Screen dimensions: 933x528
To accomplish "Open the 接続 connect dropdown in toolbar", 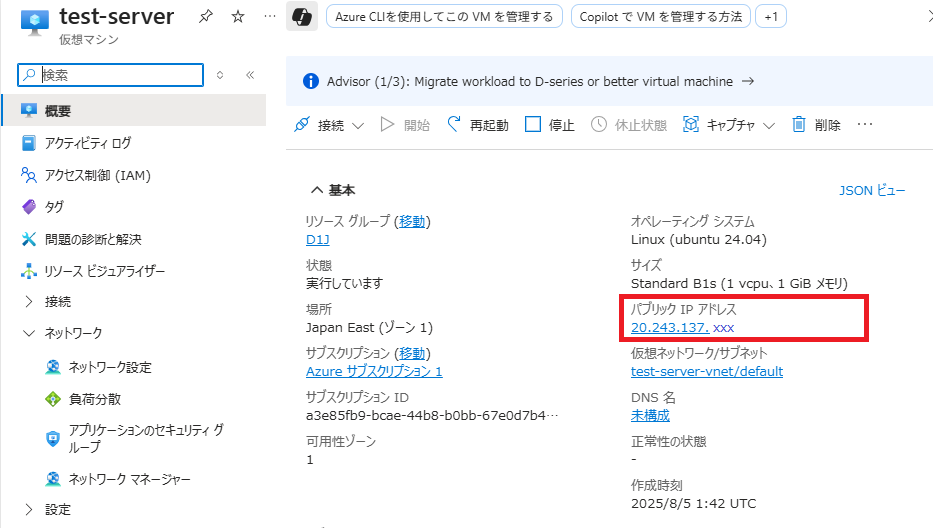I will [x=328, y=125].
